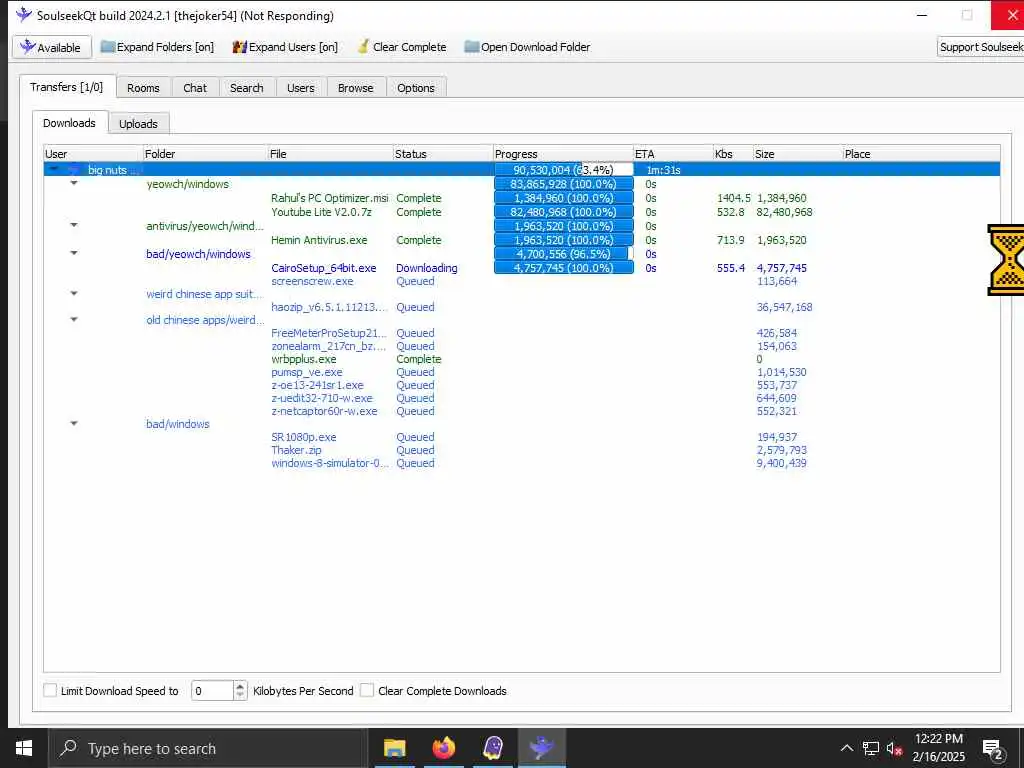Sort by the File column header
1024x768 pixels.
tap(330, 154)
